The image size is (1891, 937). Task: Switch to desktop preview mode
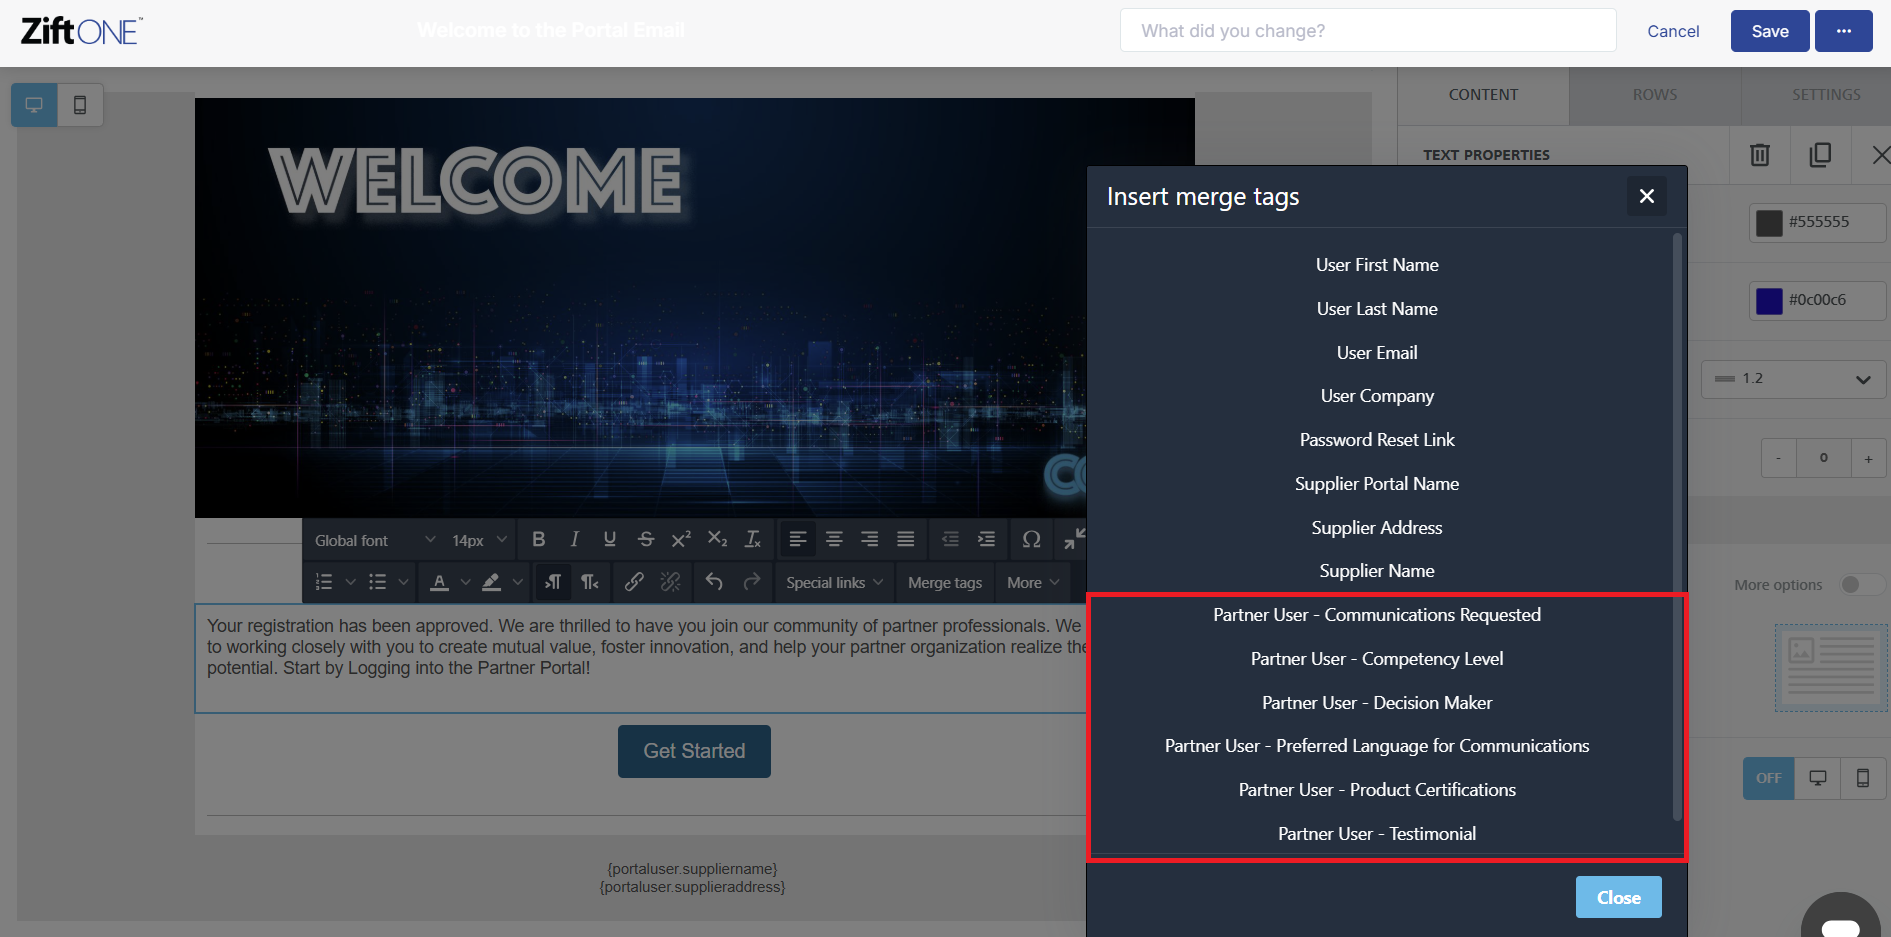pos(34,105)
